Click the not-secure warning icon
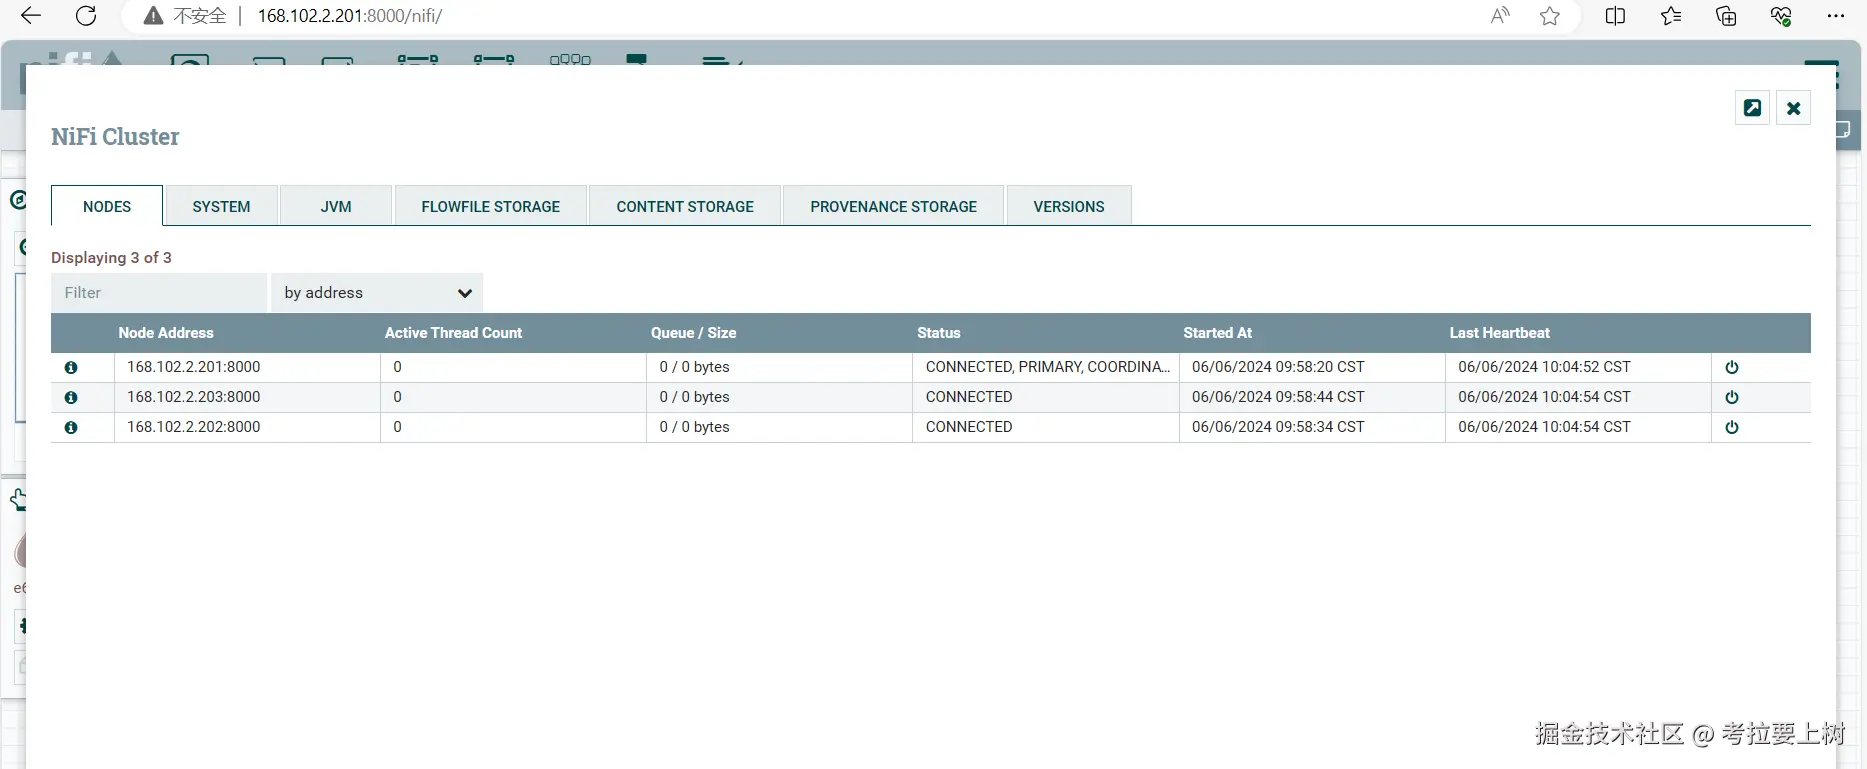This screenshot has width=1867, height=769. [153, 16]
